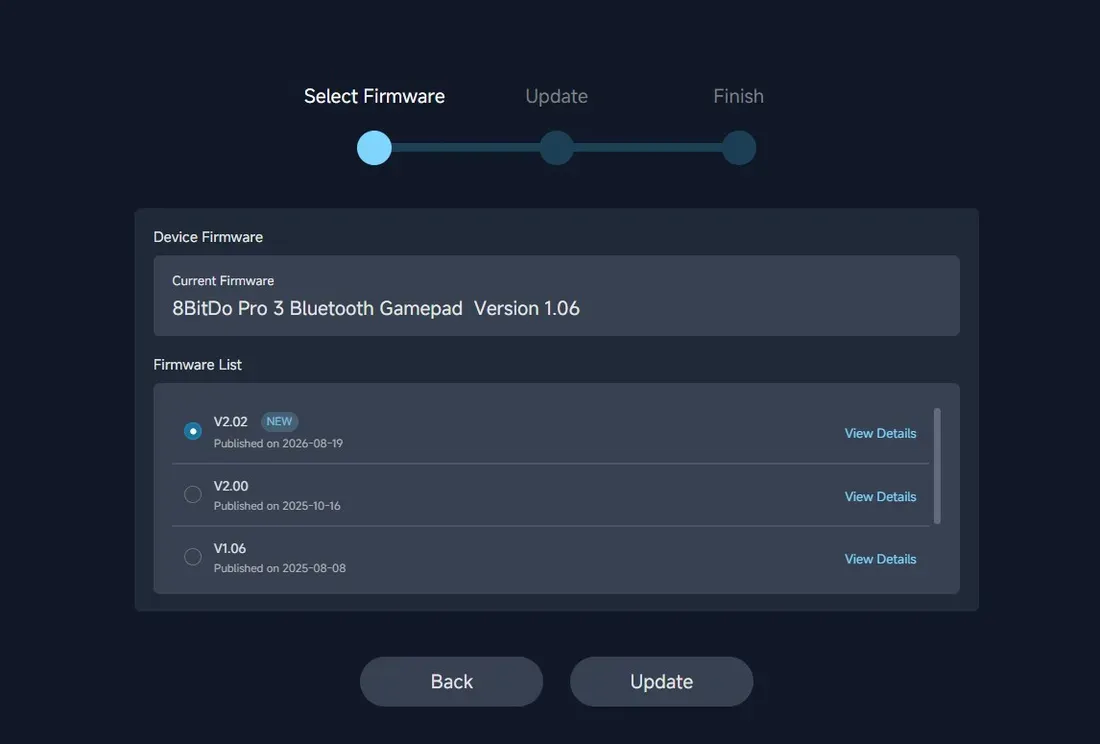The image size is (1100, 744).
Task: Click the 'Device Firmware' heading
Action: pyautogui.click(x=208, y=237)
